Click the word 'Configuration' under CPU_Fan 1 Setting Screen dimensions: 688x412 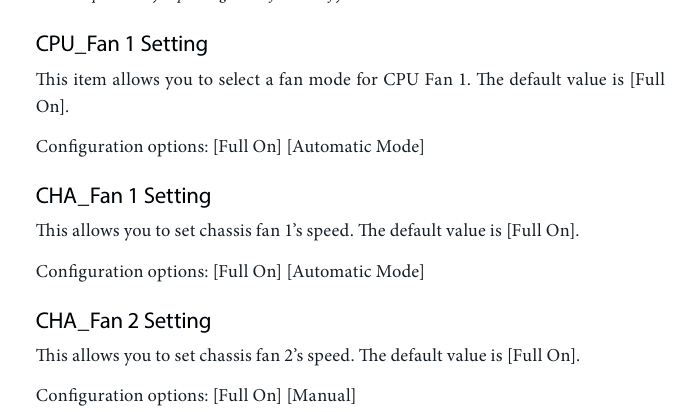[x=90, y=147]
